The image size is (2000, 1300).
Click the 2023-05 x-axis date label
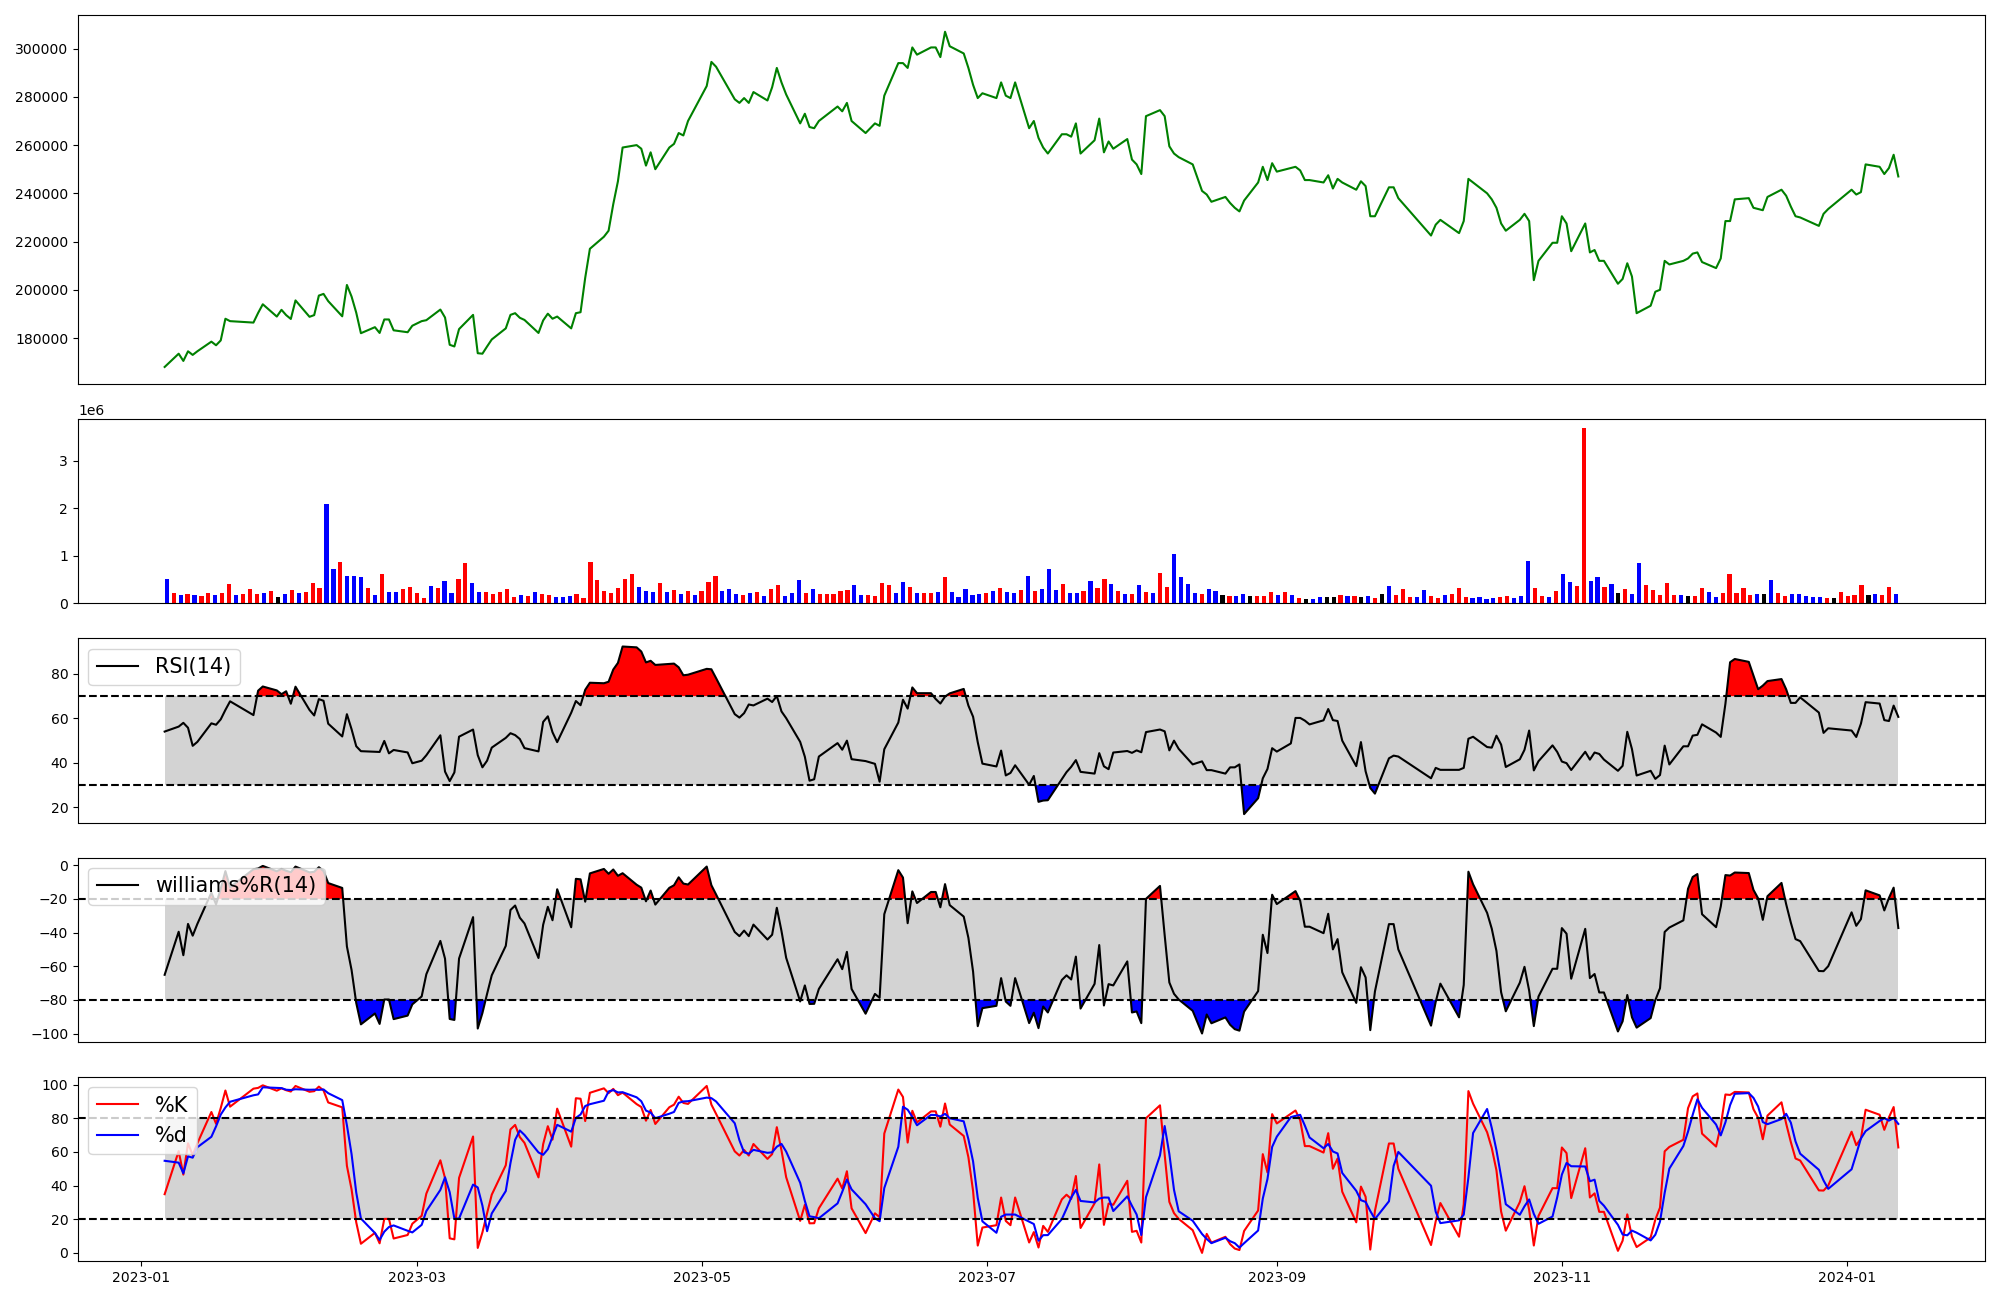[702, 1277]
